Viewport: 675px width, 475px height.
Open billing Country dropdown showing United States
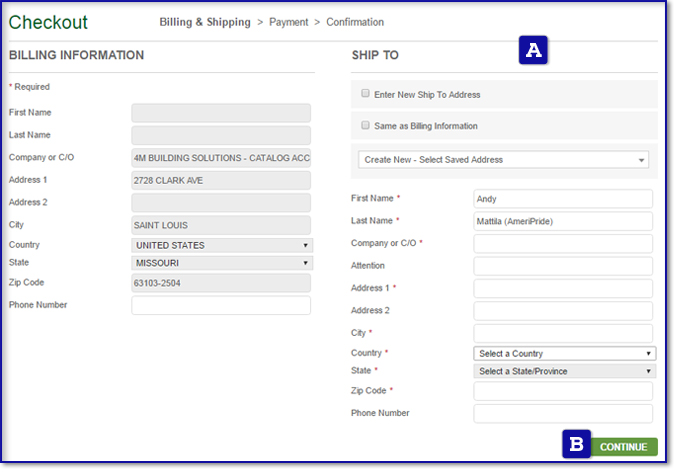coord(221,245)
